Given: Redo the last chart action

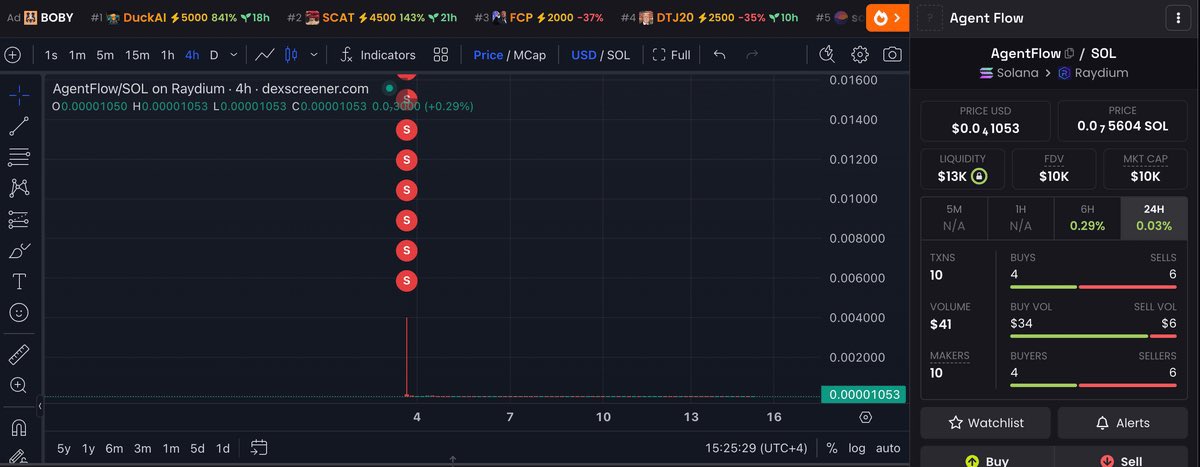Looking at the screenshot, I should 752,55.
